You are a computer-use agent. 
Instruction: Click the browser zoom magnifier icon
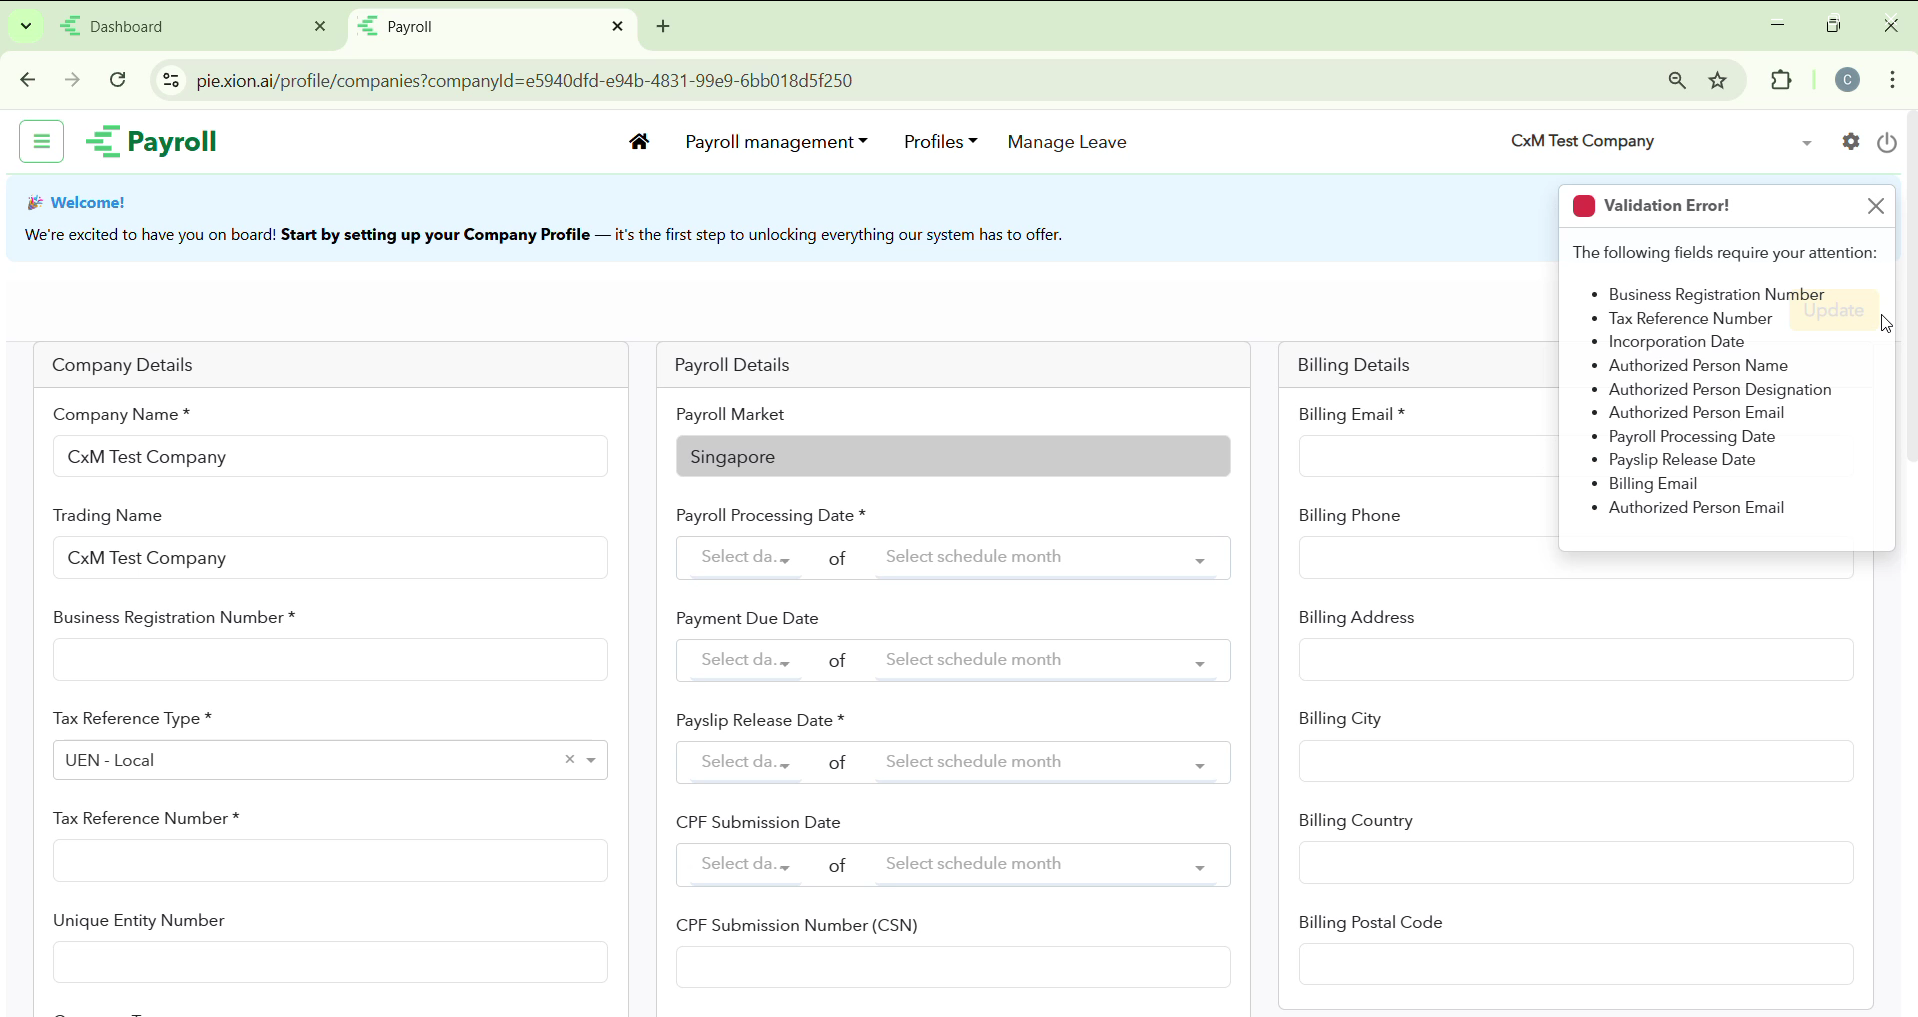click(x=1677, y=81)
